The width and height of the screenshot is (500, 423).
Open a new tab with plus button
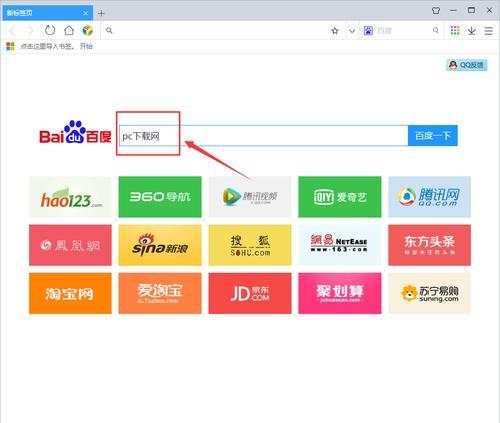click(x=101, y=13)
